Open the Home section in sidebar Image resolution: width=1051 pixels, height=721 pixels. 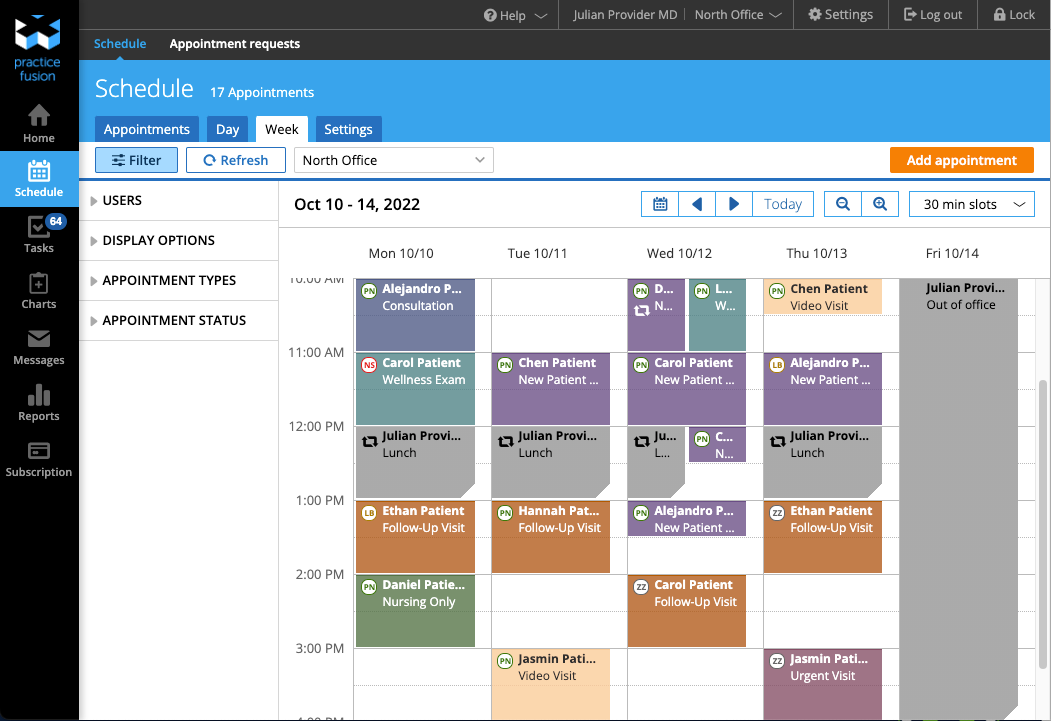[38, 122]
